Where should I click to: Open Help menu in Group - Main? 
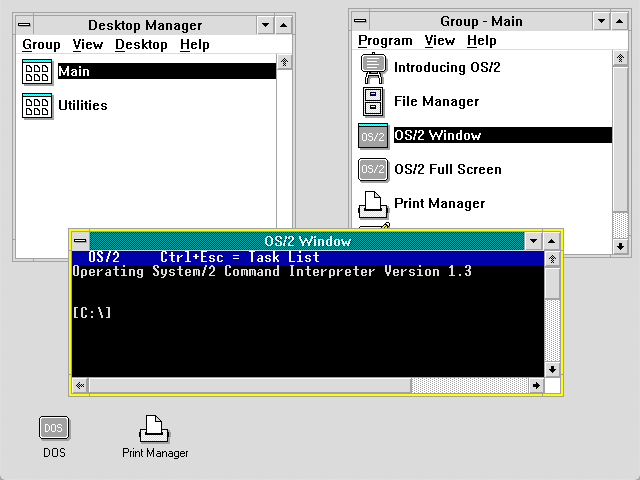[482, 40]
